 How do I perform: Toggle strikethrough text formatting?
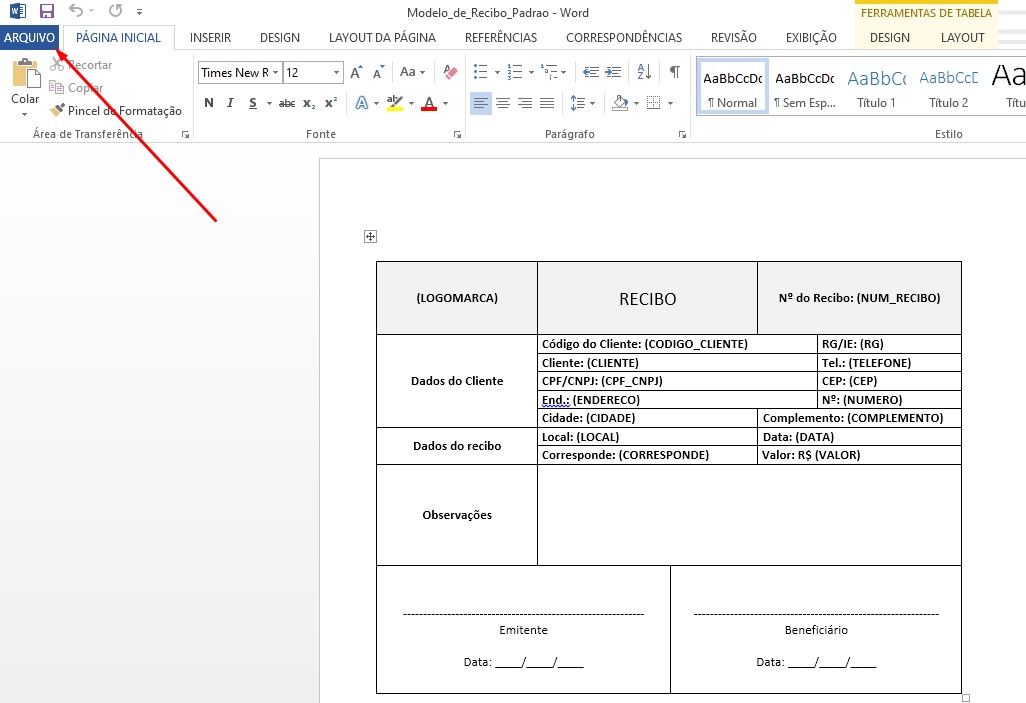point(287,103)
